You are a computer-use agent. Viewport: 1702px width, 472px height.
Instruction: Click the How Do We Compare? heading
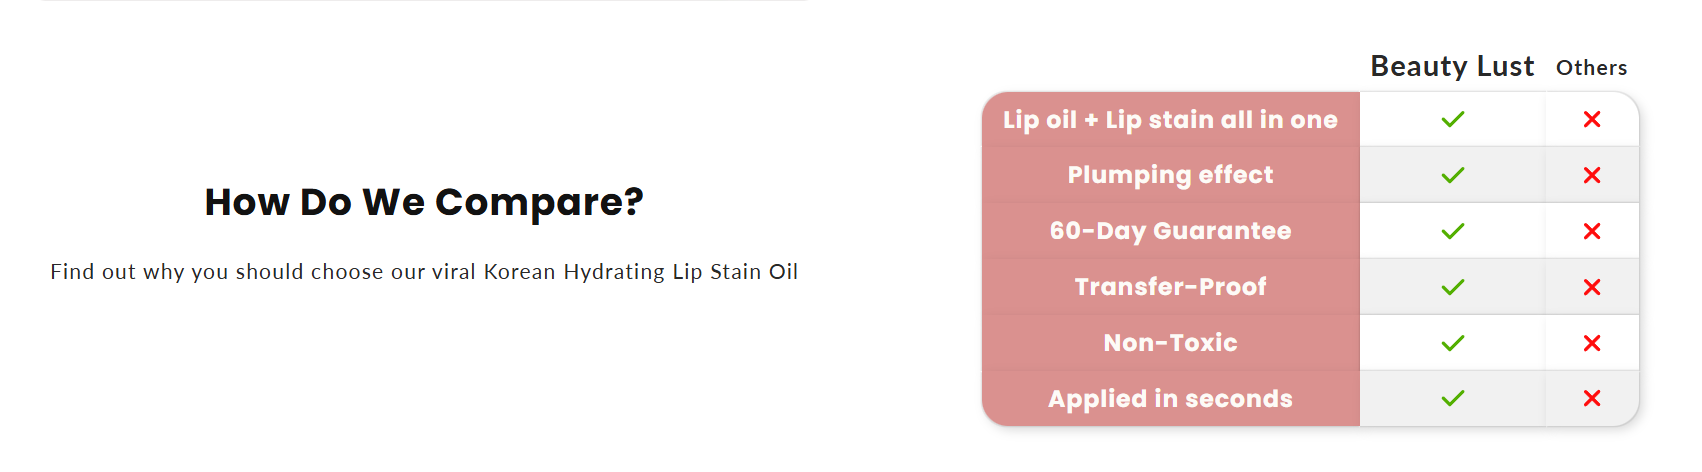click(x=424, y=202)
